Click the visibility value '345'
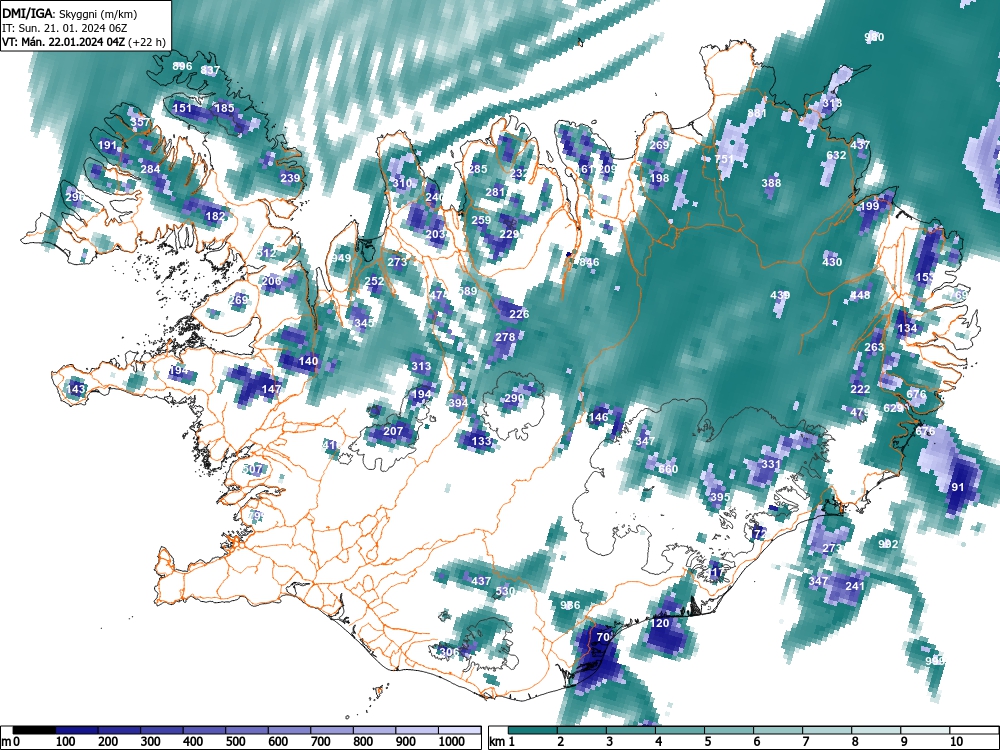The height and width of the screenshot is (750, 1000). tap(364, 323)
